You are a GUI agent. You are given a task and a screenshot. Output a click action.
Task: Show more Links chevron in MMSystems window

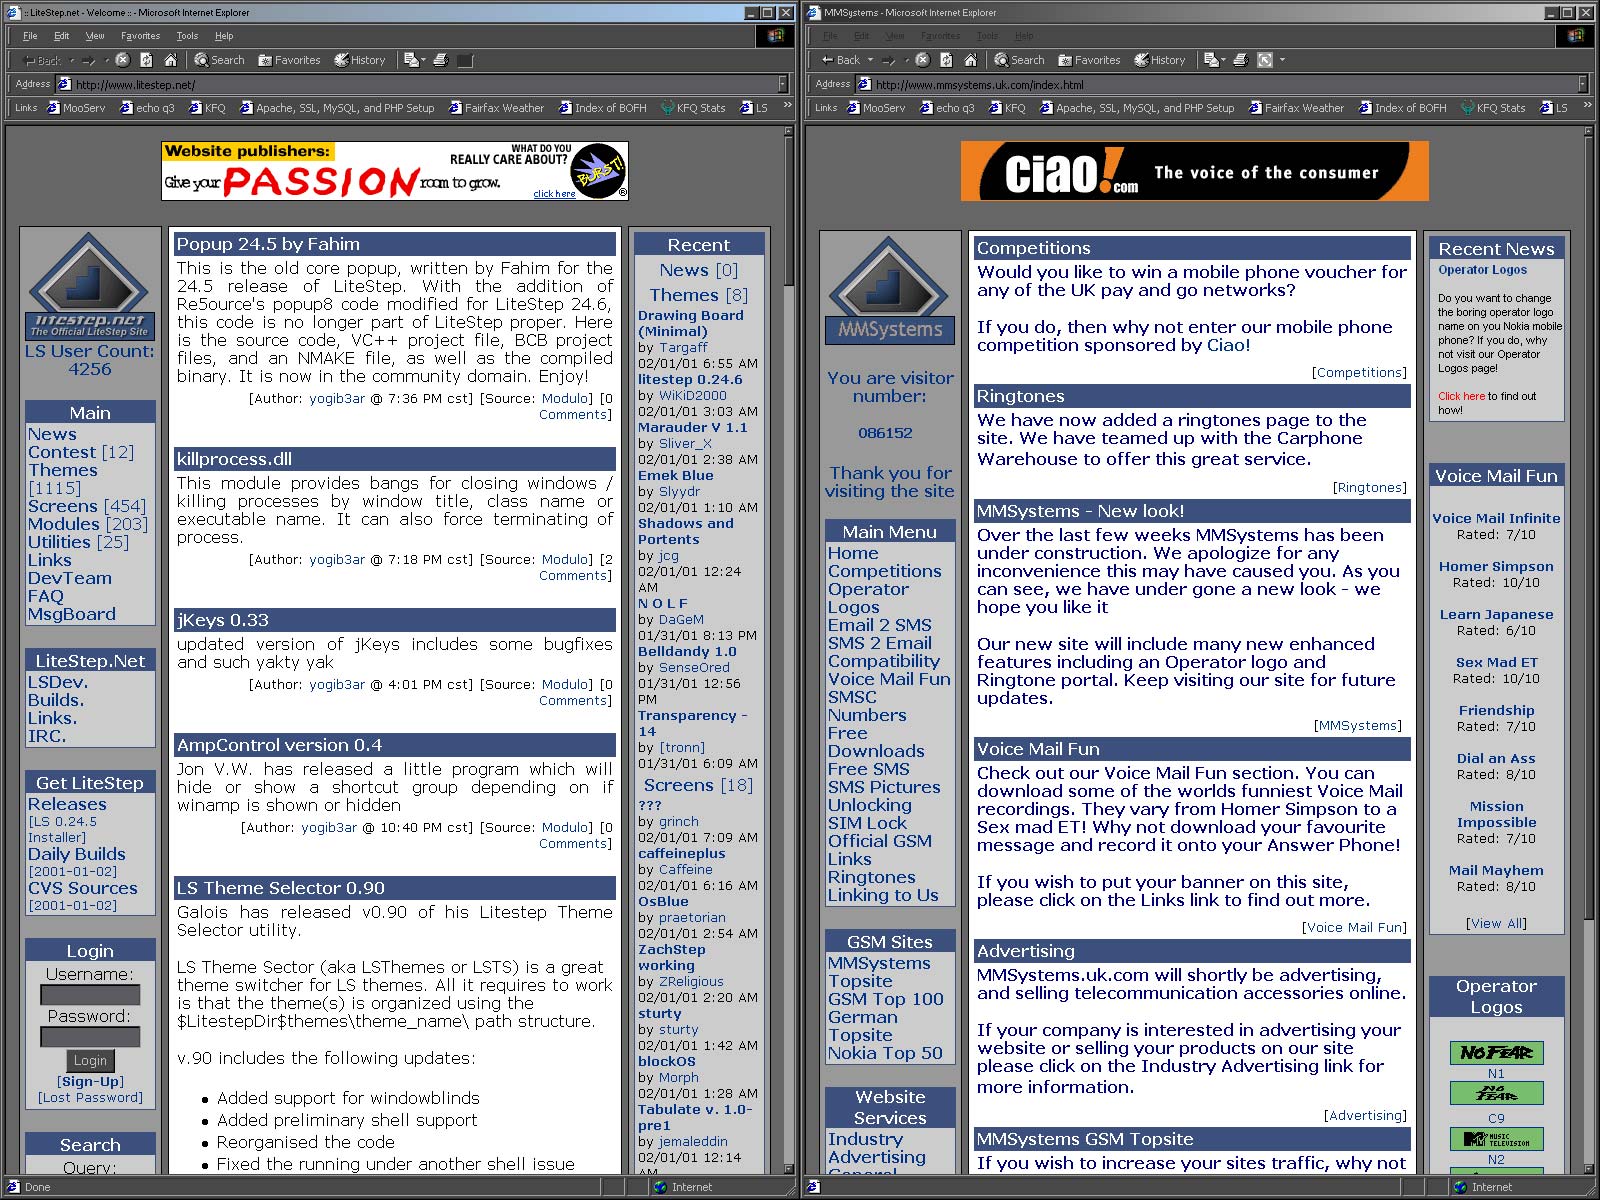click(x=1587, y=105)
